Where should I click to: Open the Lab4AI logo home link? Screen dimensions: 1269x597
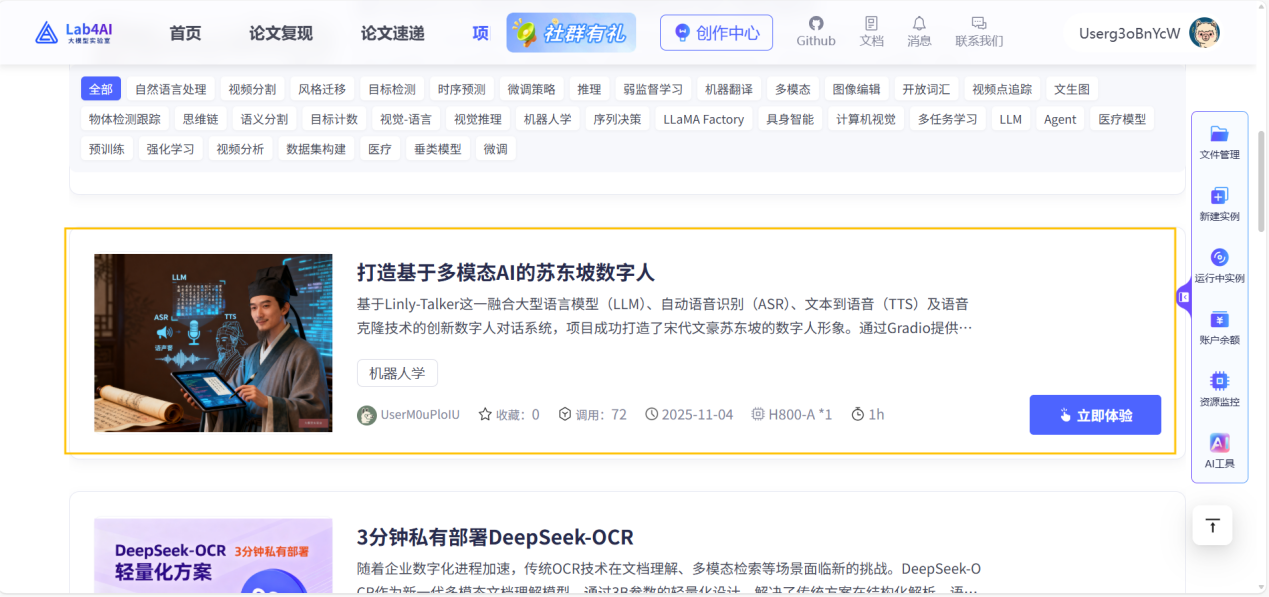pyautogui.click(x=74, y=33)
